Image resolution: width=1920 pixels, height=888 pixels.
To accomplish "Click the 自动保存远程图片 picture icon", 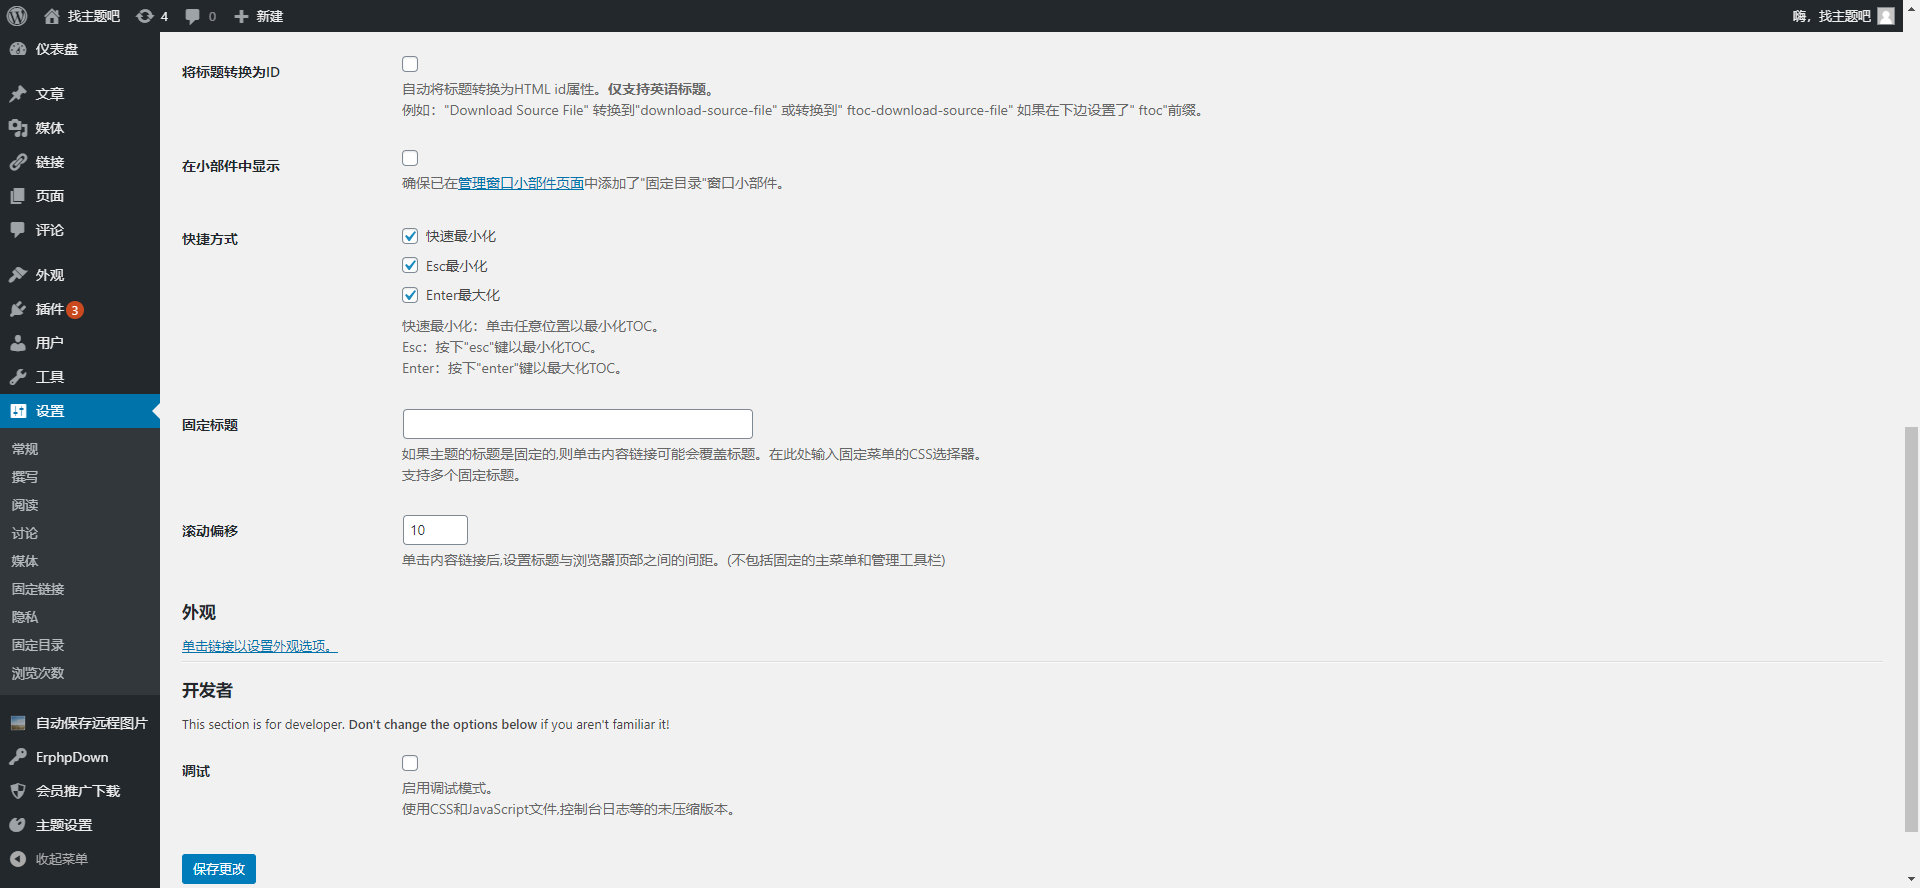I will [18, 723].
